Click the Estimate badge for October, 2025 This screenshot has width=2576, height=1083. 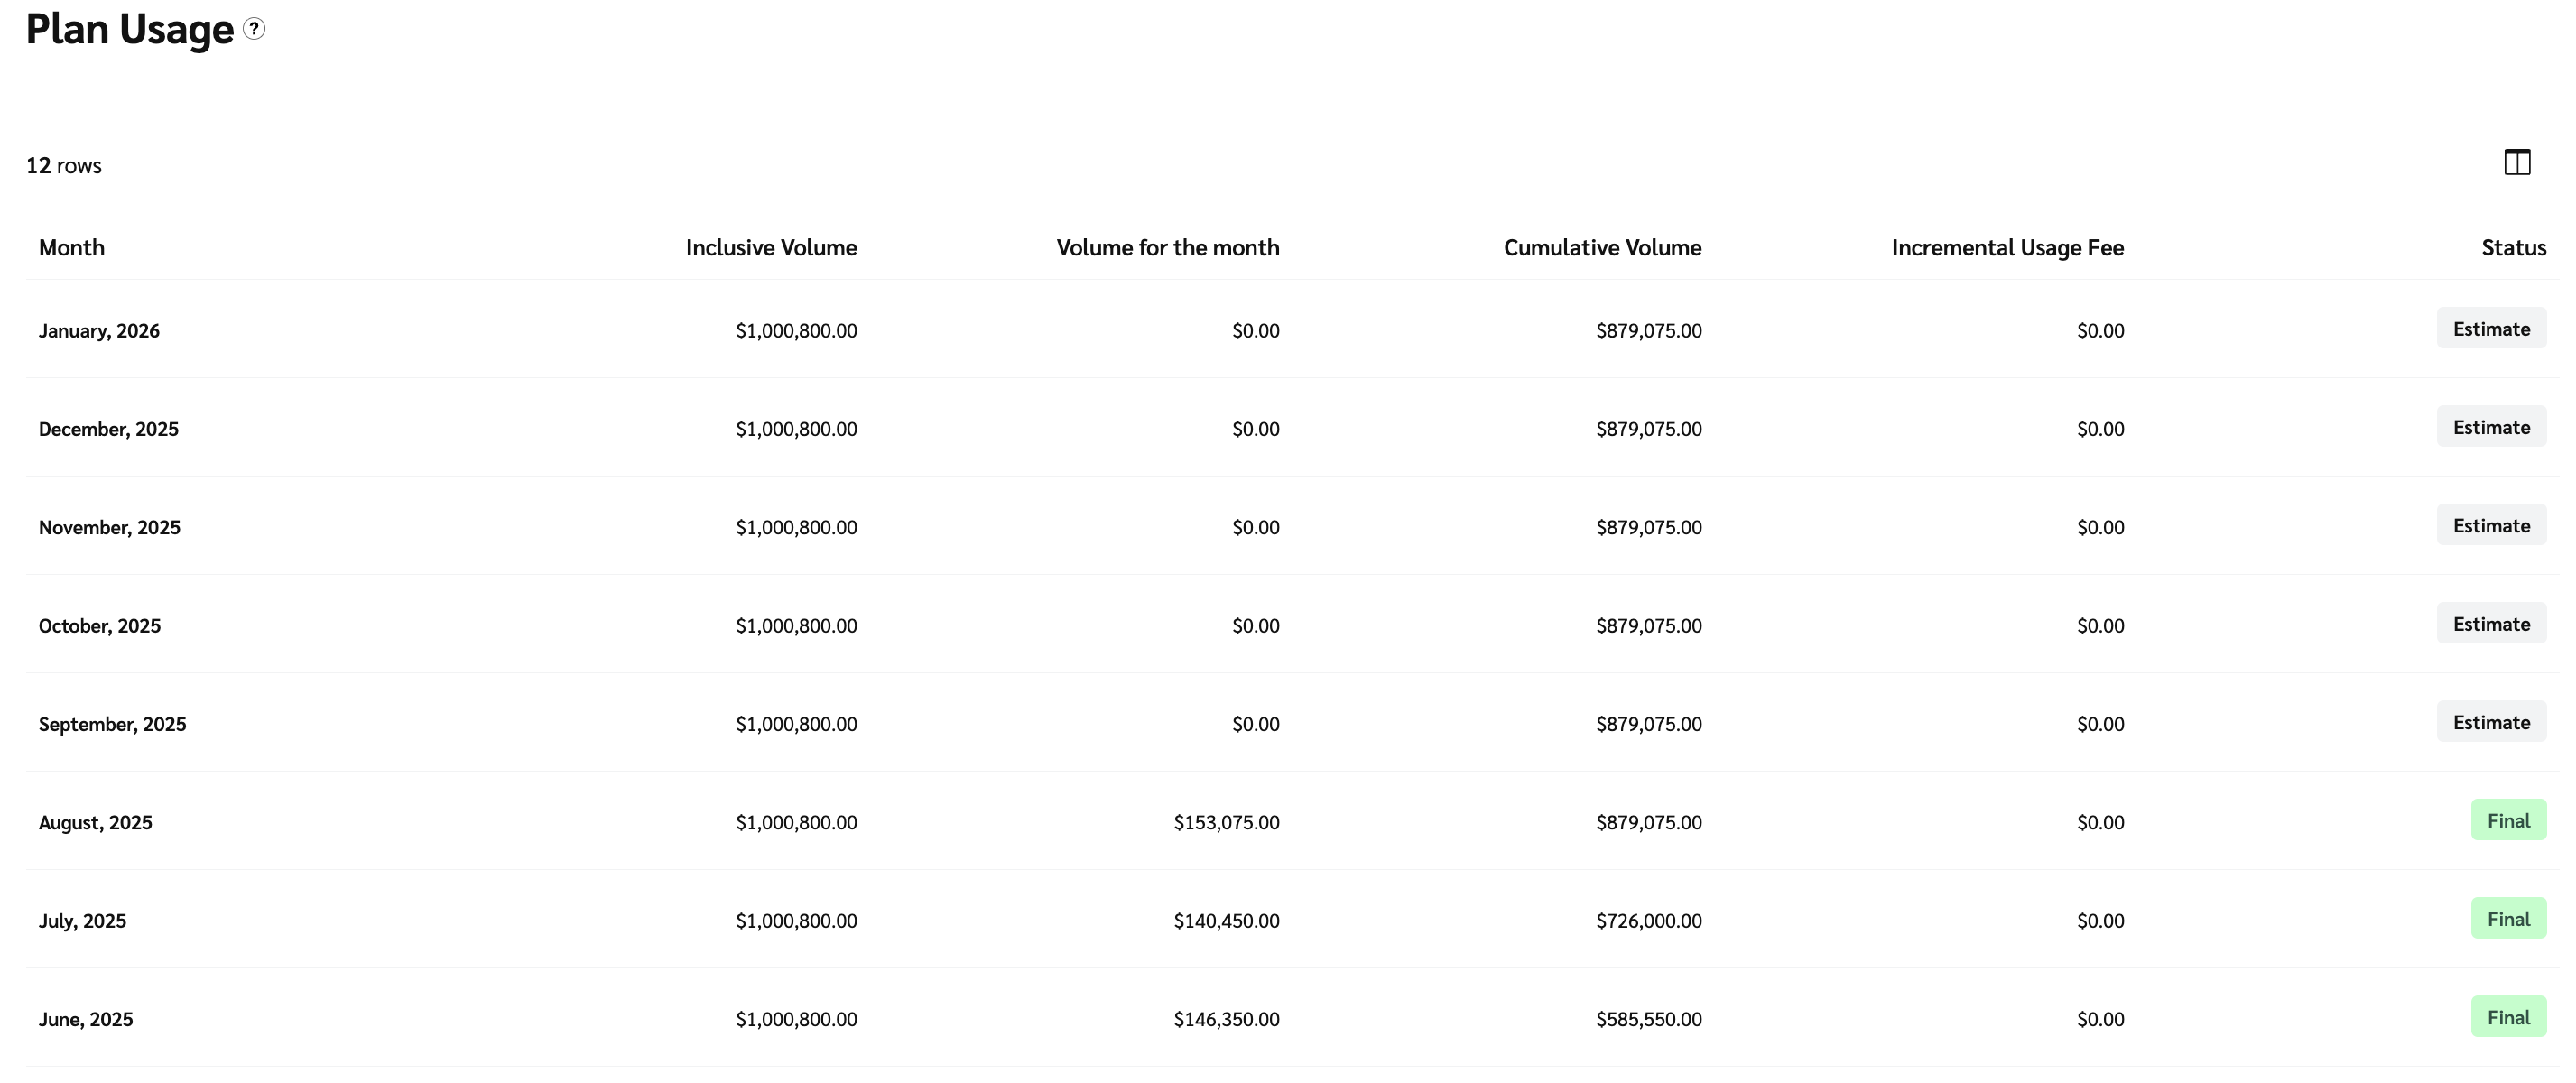(x=2491, y=624)
